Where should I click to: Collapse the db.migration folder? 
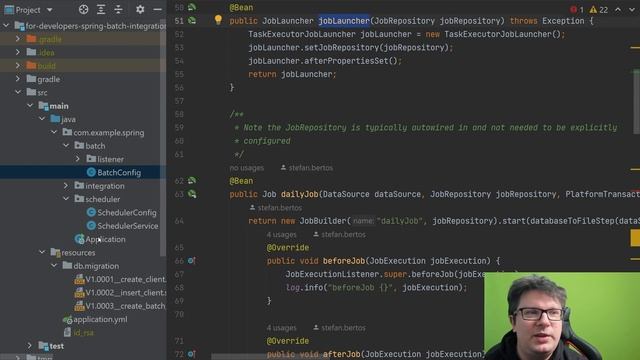tap(54, 266)
